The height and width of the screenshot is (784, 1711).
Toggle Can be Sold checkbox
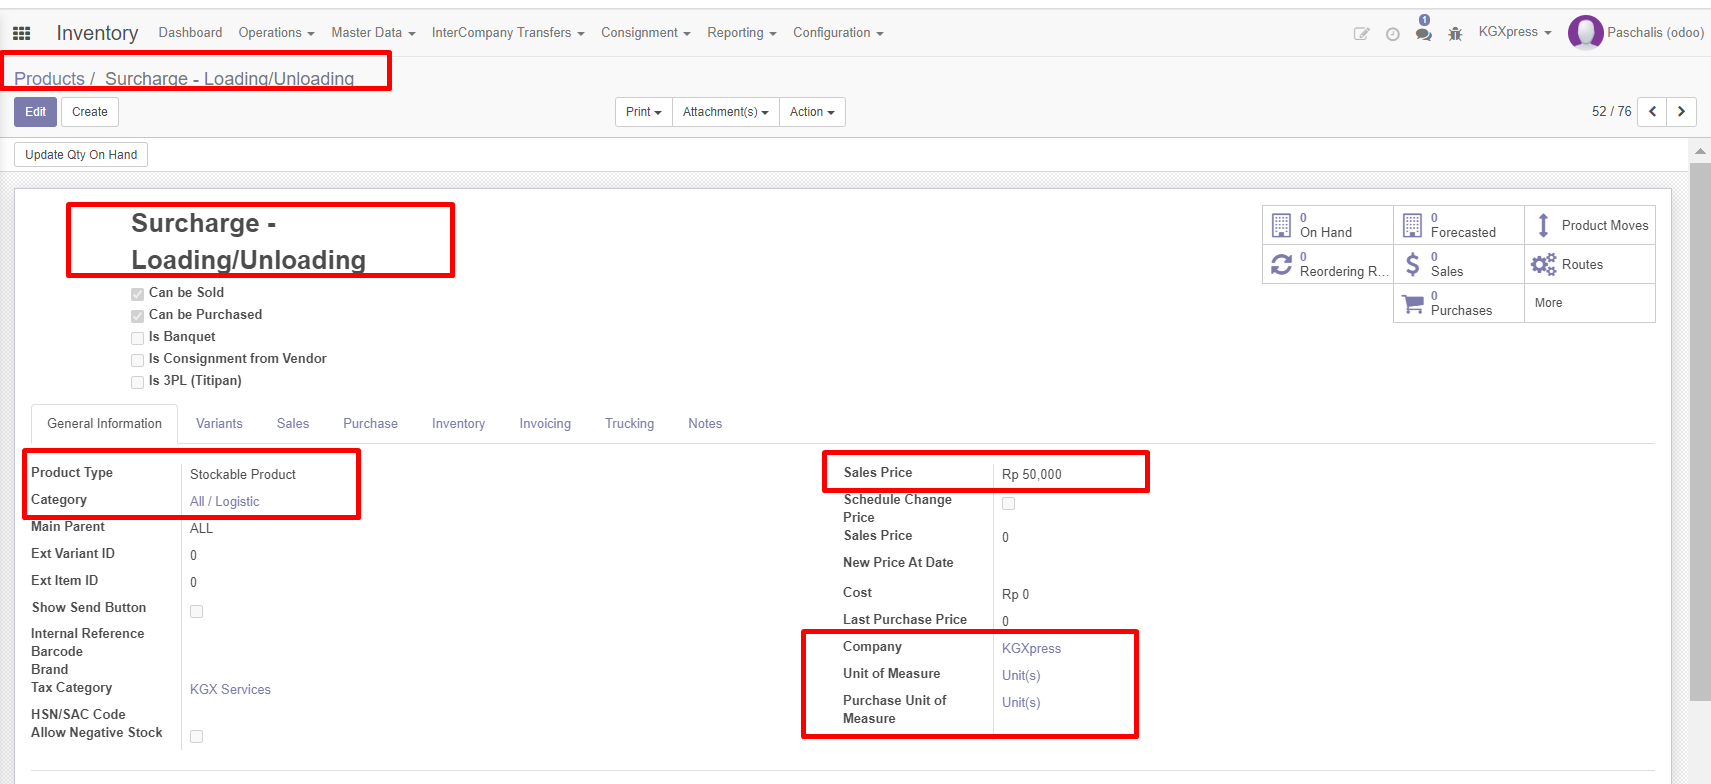pos(137,294)
